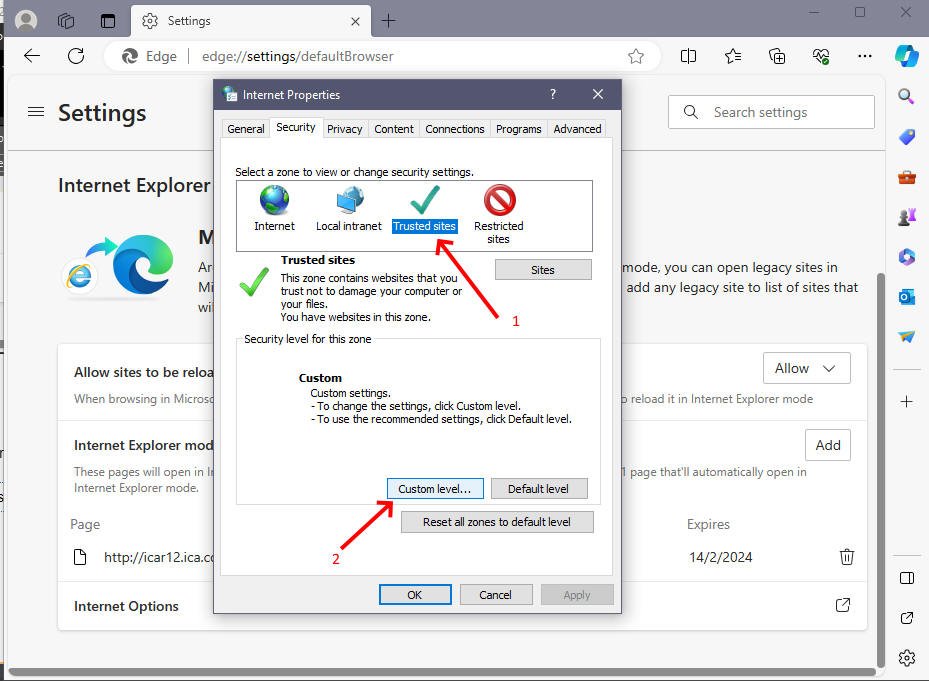Delete the icar12 page with the trash icon
This screenshot has width=929, height=681.
point(847,557)
